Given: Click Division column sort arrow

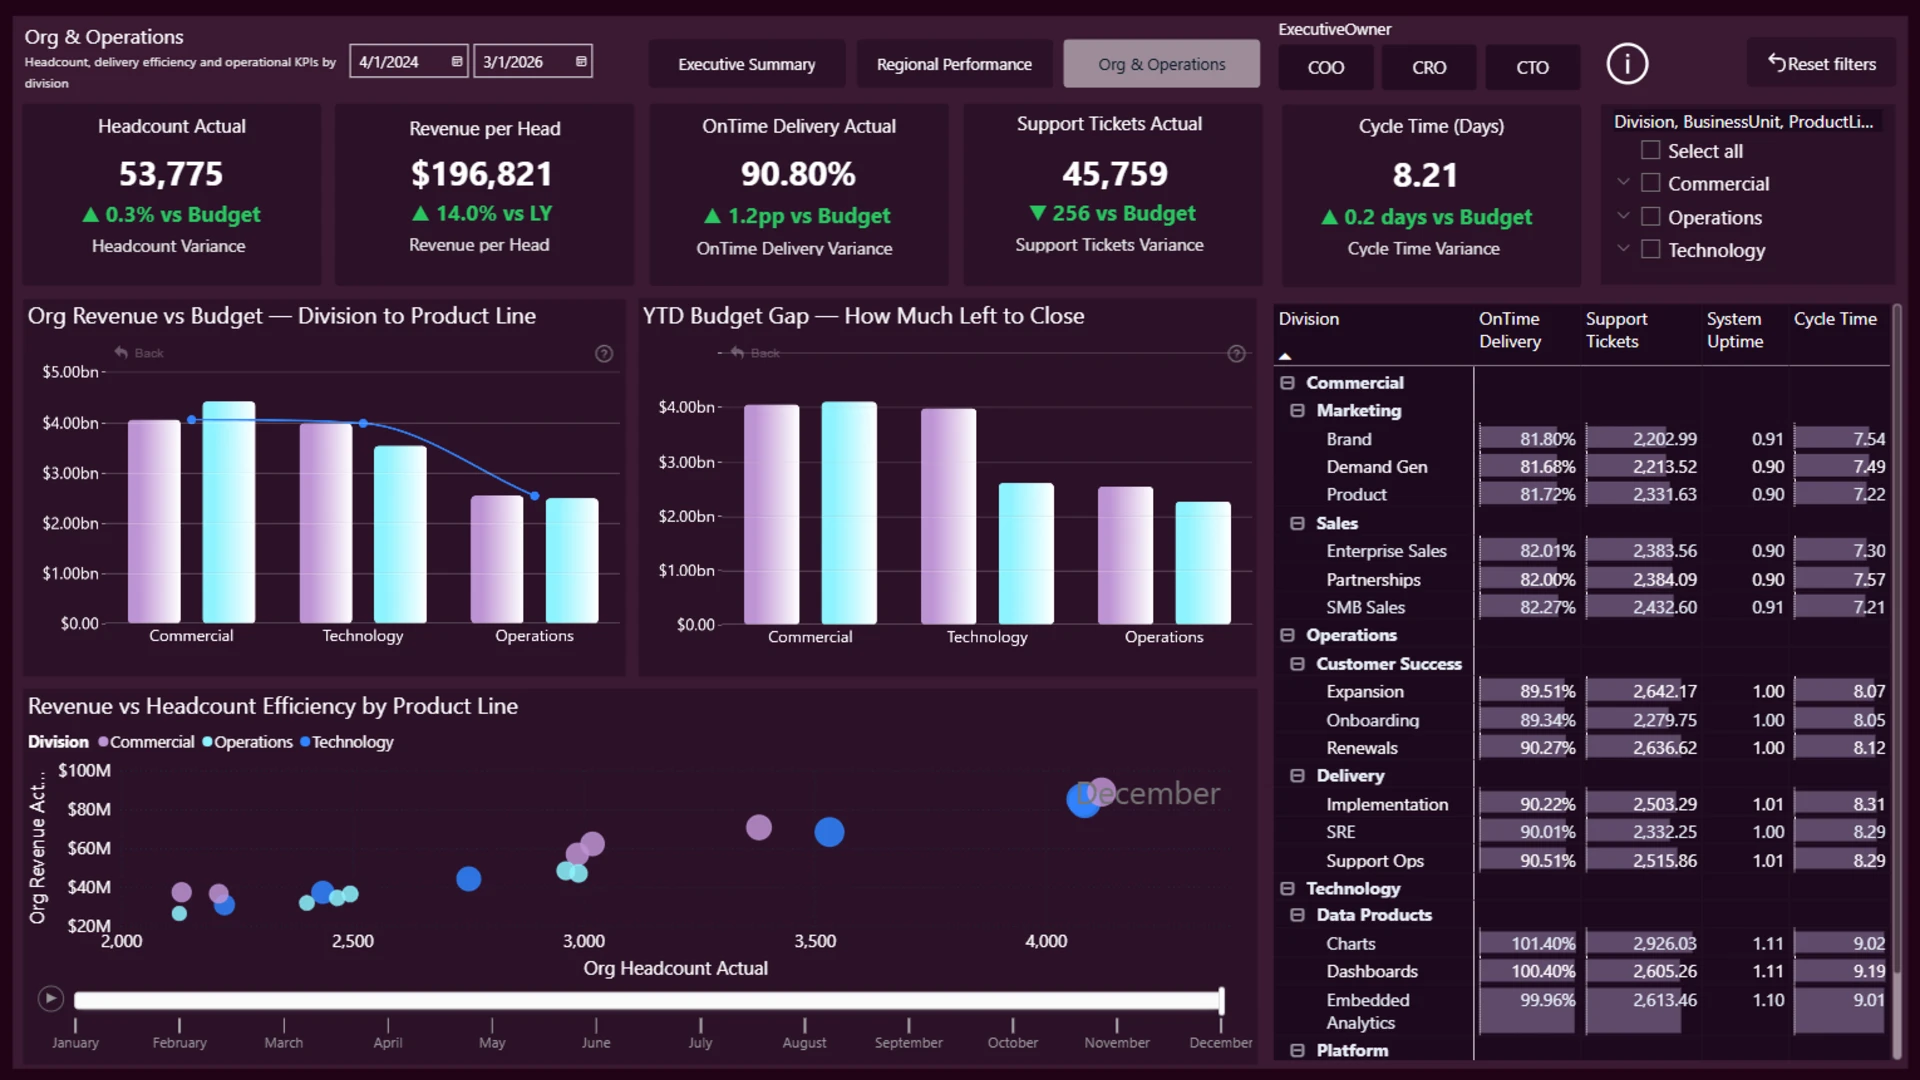Looking at the screenshot, I should [x=1285, y=356].
